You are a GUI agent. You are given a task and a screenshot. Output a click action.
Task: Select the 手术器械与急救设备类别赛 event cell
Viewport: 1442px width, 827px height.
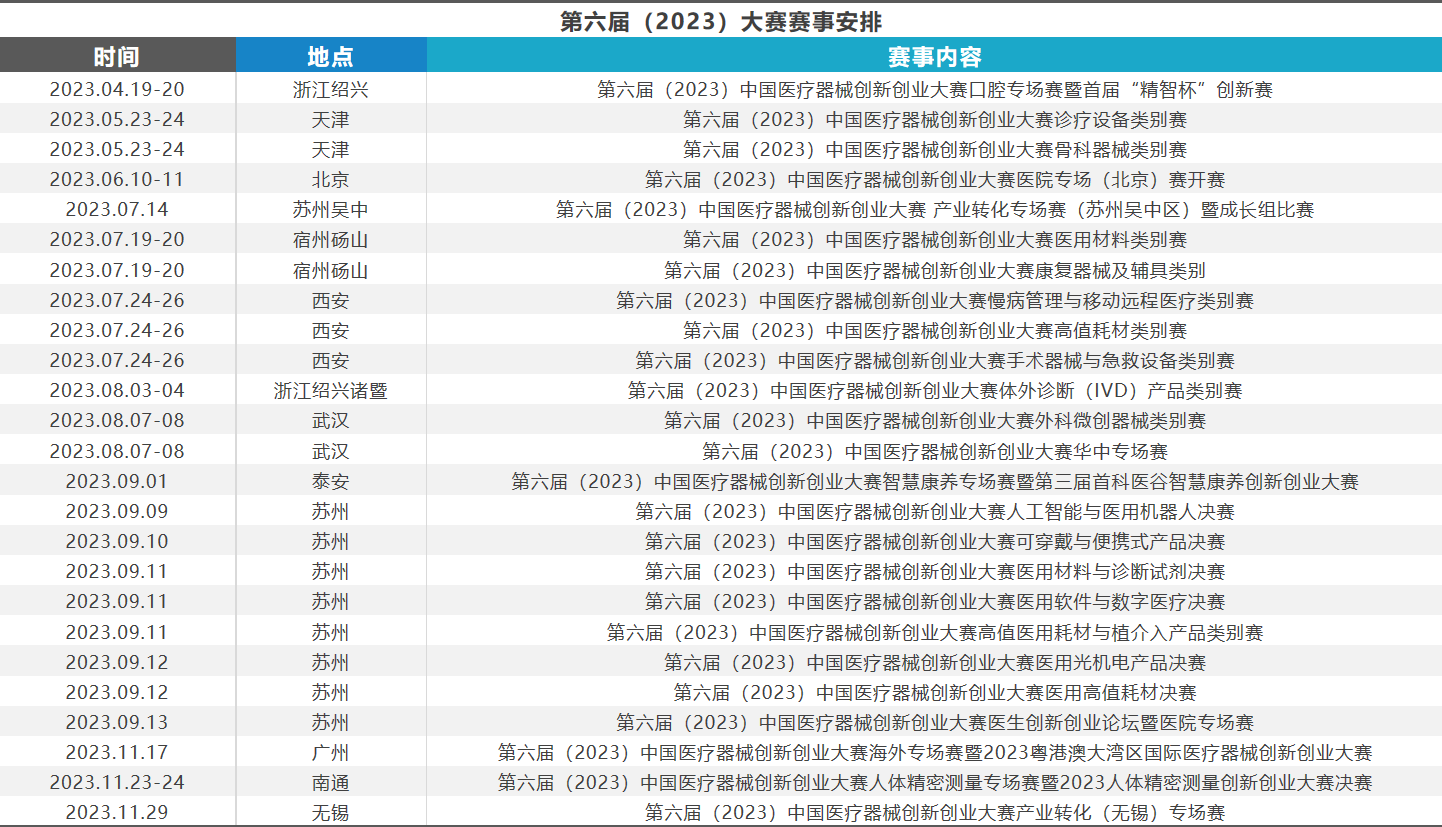pos(934,360)
